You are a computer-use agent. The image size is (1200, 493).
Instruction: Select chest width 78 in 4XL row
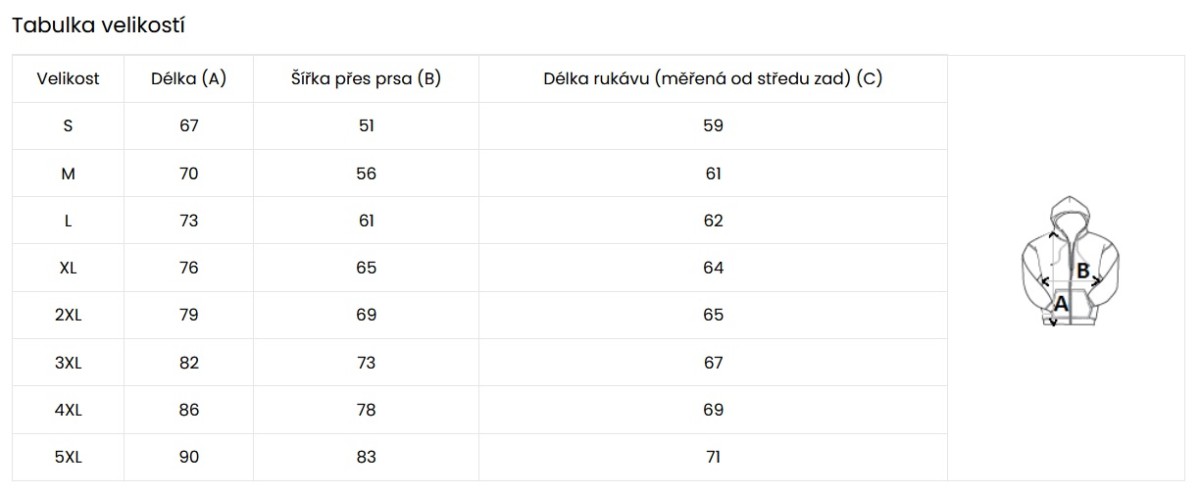click(x=366, y=410)
